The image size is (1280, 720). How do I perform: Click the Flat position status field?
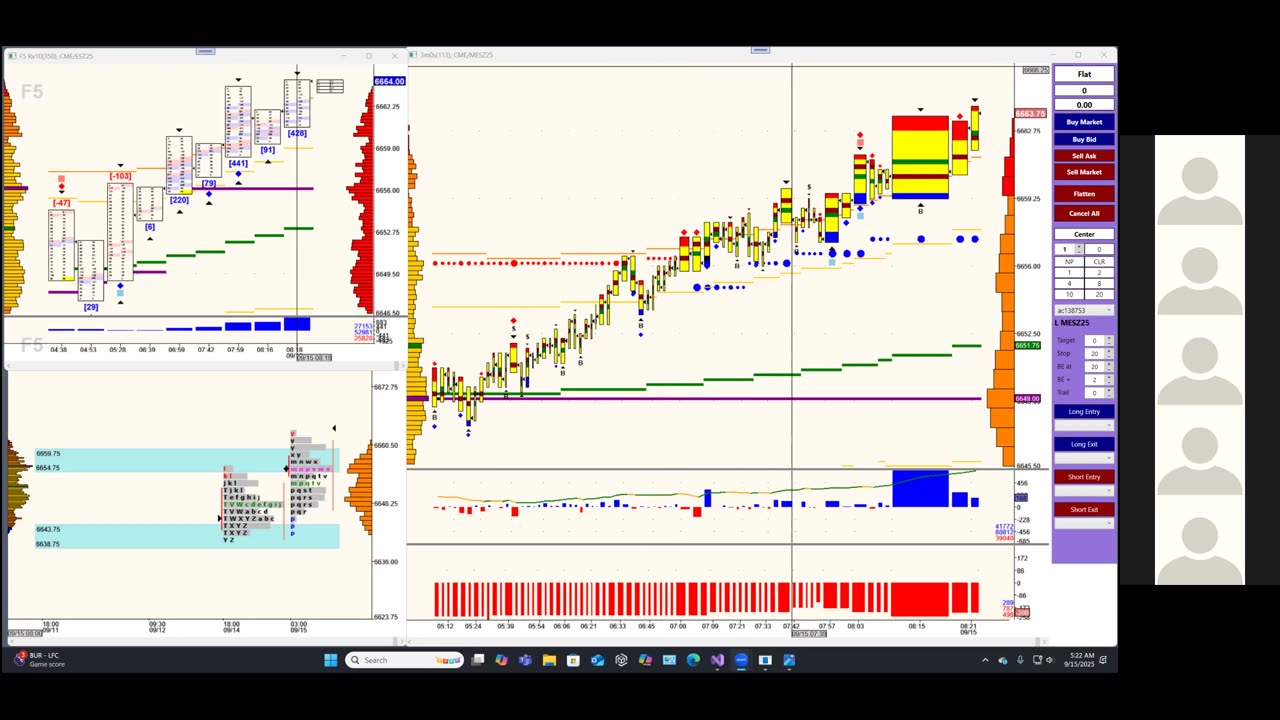[x=1084, y=74]
